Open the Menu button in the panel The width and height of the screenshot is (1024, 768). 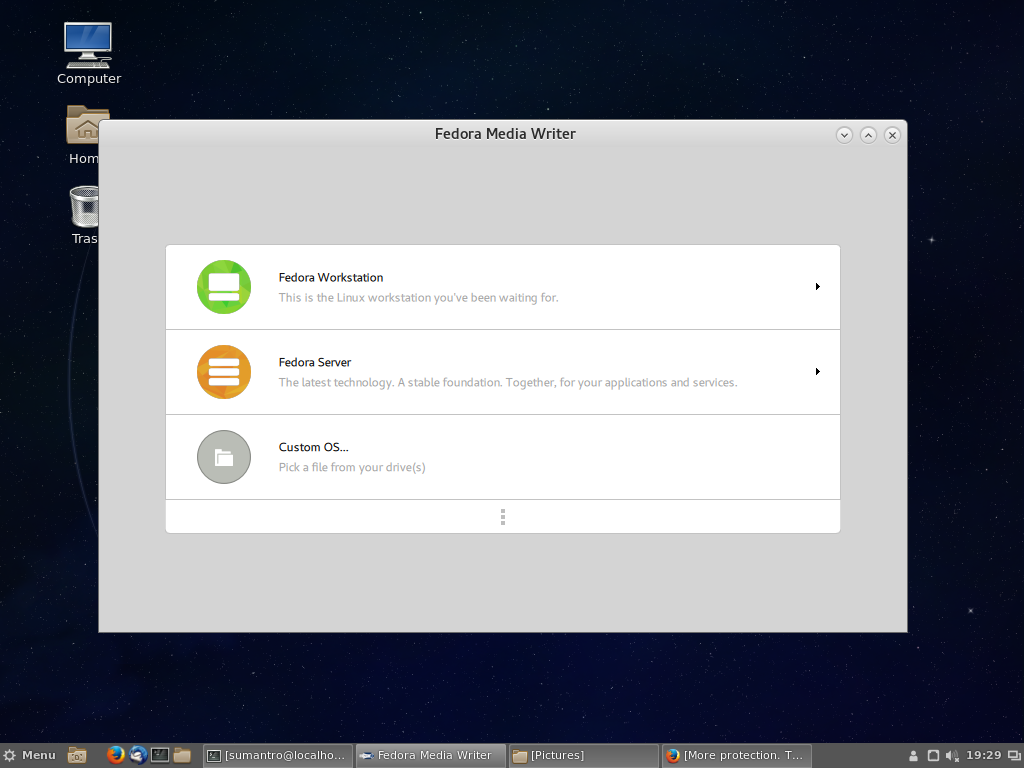click(29, 756)
